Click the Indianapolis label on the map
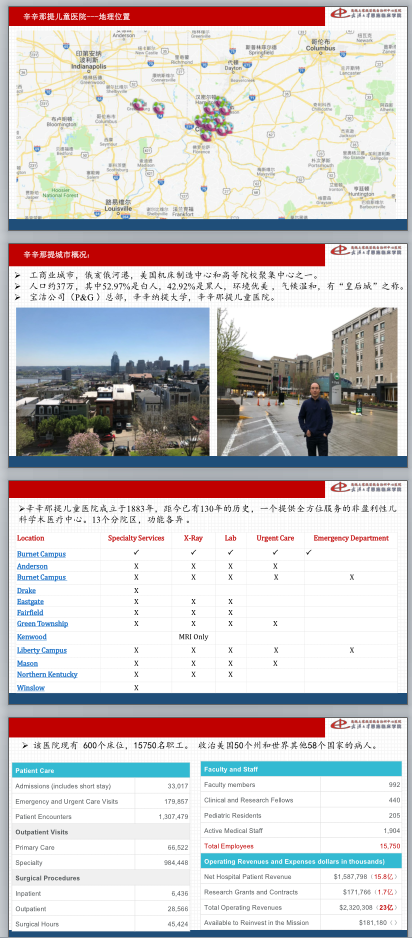 88,66
